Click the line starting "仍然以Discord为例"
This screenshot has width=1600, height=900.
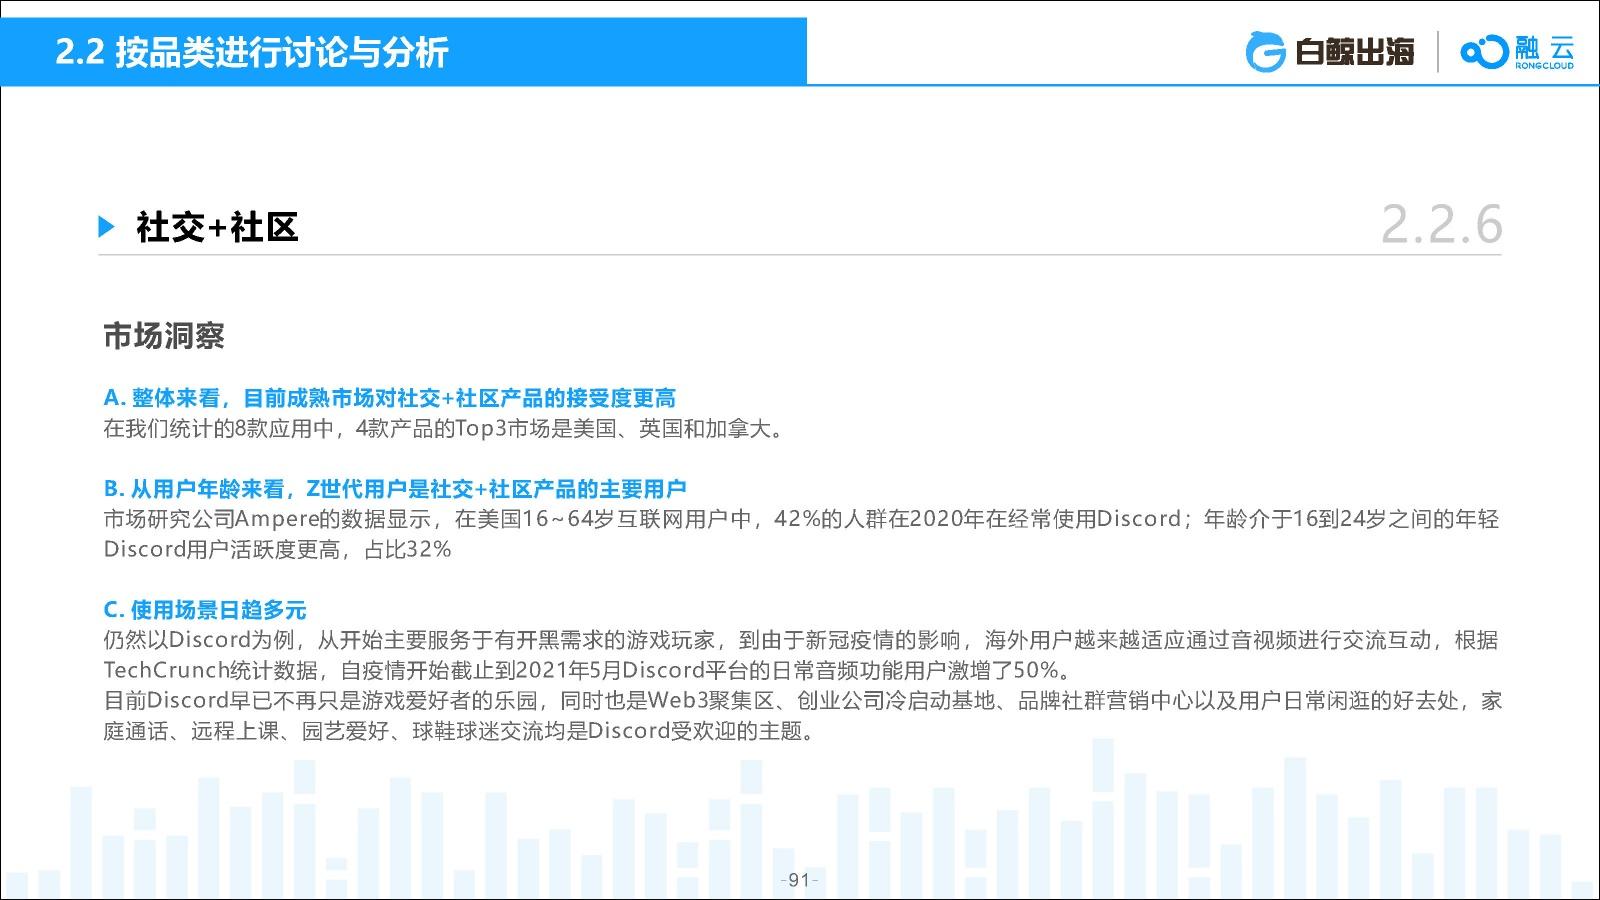point(801,640)
